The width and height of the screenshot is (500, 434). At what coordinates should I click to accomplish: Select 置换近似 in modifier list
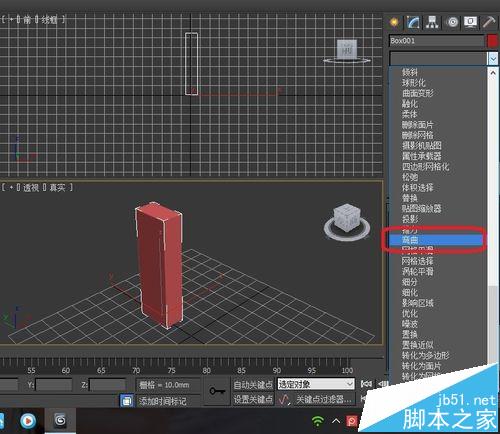pyautogui.click(x=418, y=345)
